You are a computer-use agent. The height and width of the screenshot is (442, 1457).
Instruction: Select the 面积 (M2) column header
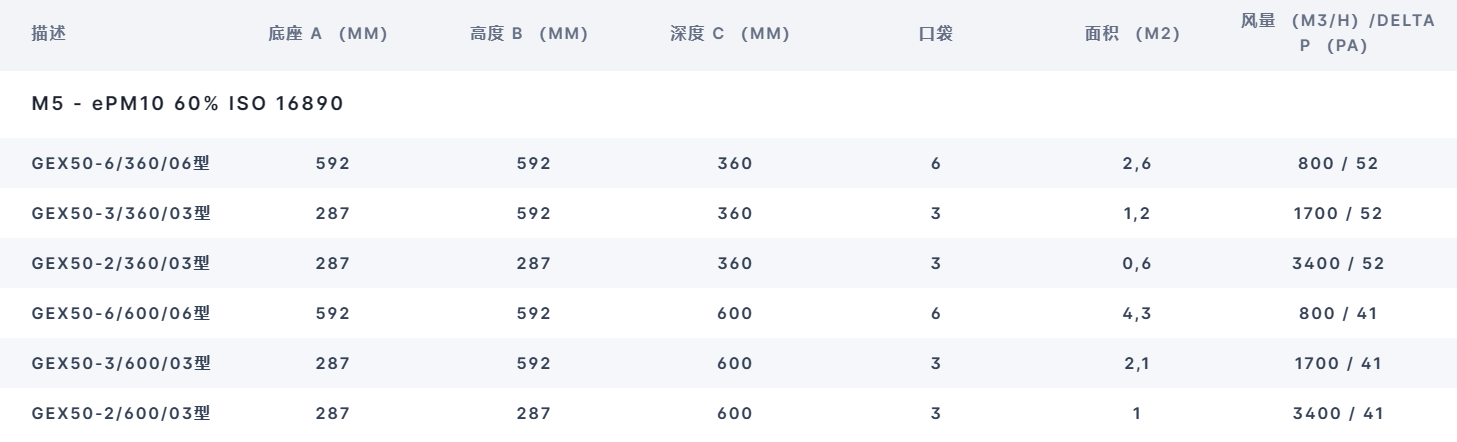tap(1132, 34)
